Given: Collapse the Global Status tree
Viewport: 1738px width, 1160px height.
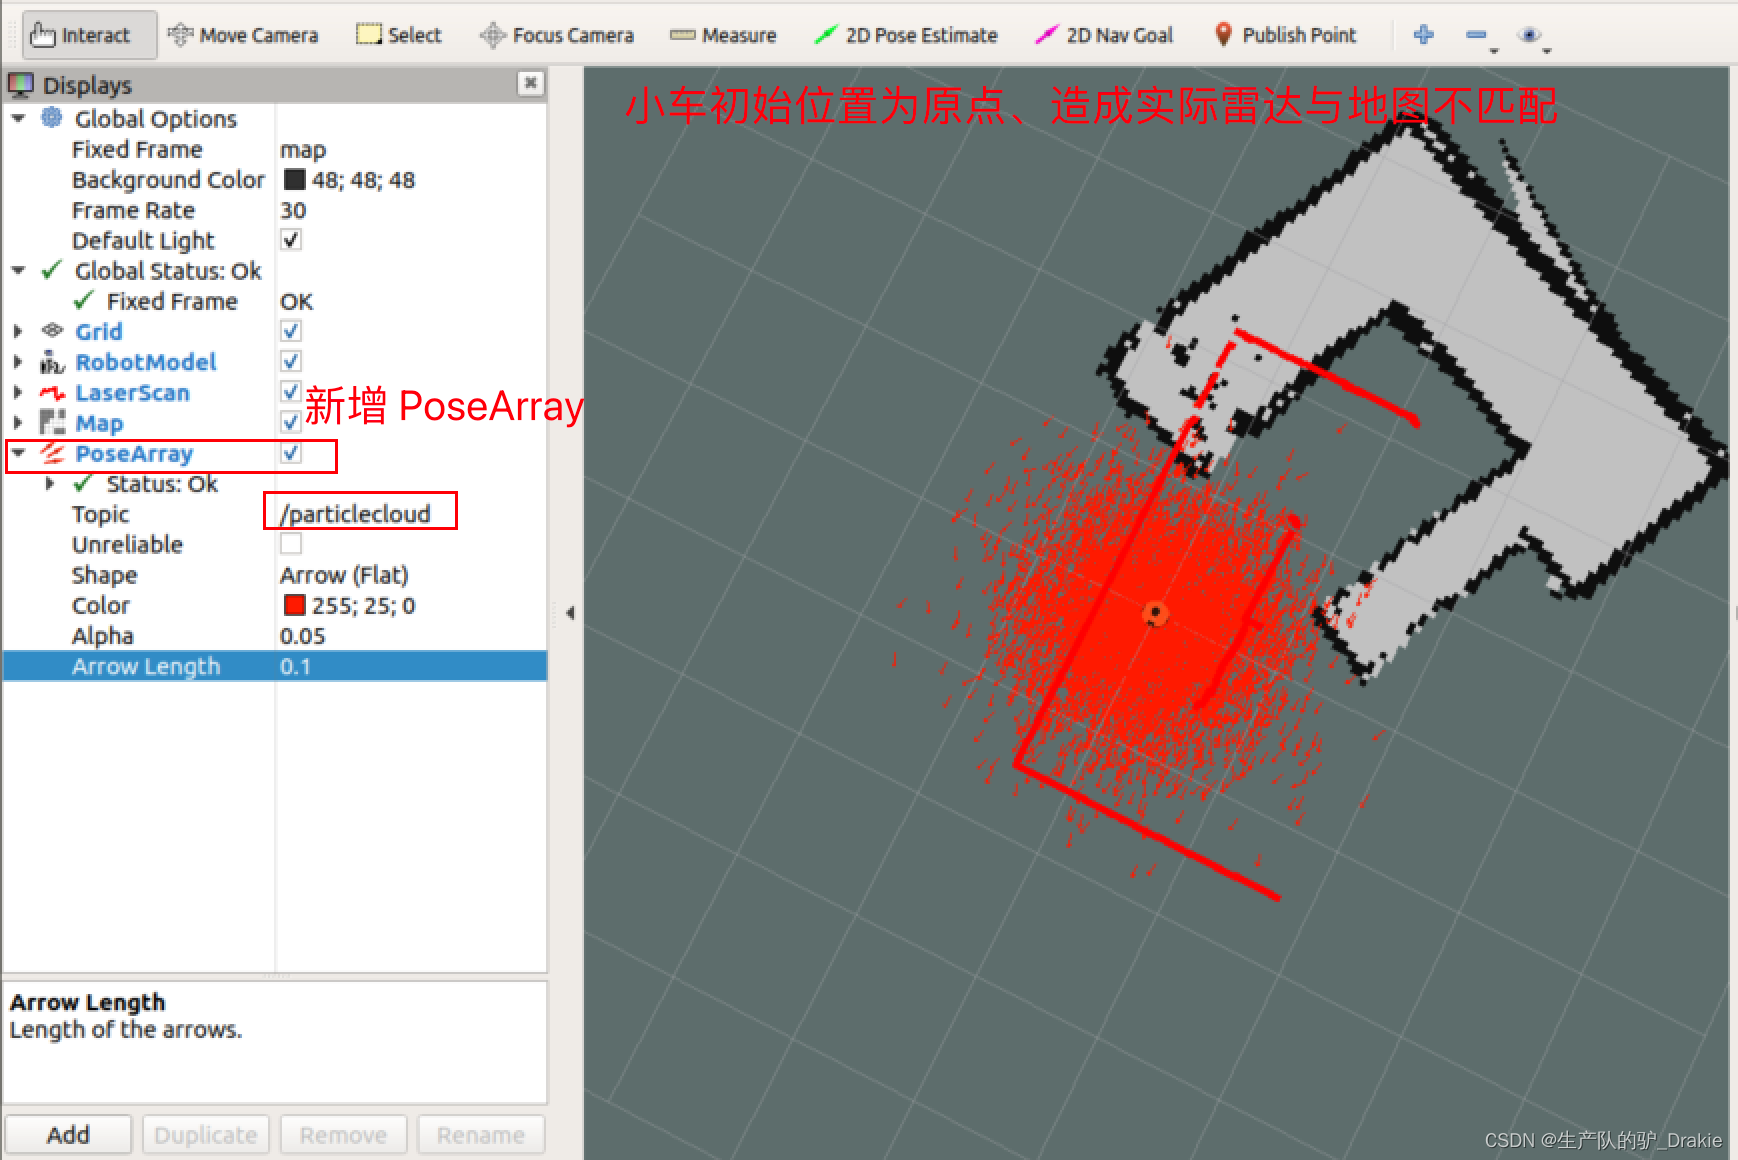Looking at the screenshot, I should [18, 270].
